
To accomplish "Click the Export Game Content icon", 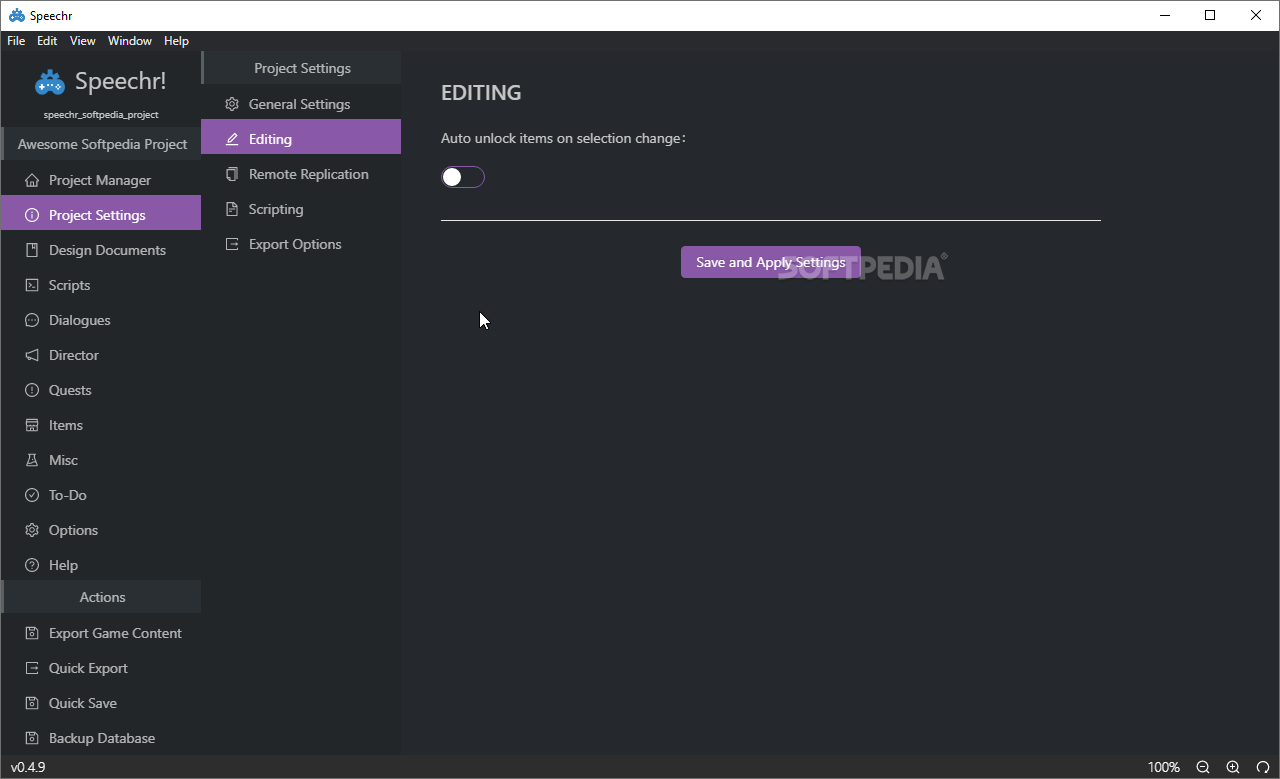I will 31,633.
